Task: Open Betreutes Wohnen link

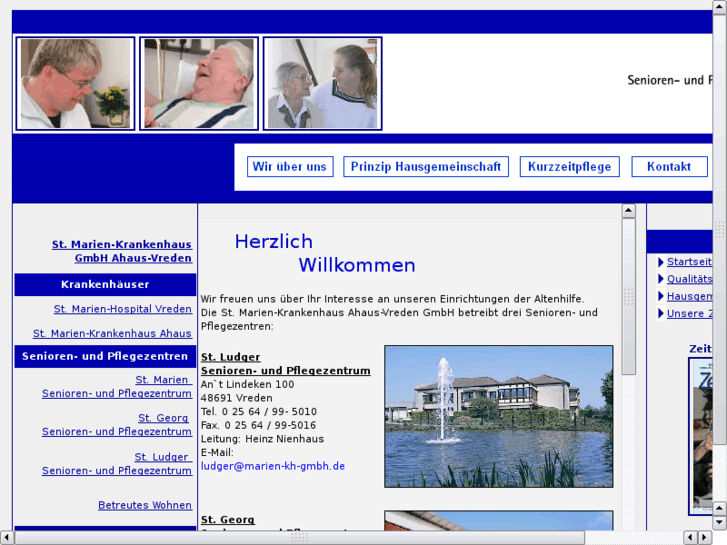Action: [x=145, y=505]
